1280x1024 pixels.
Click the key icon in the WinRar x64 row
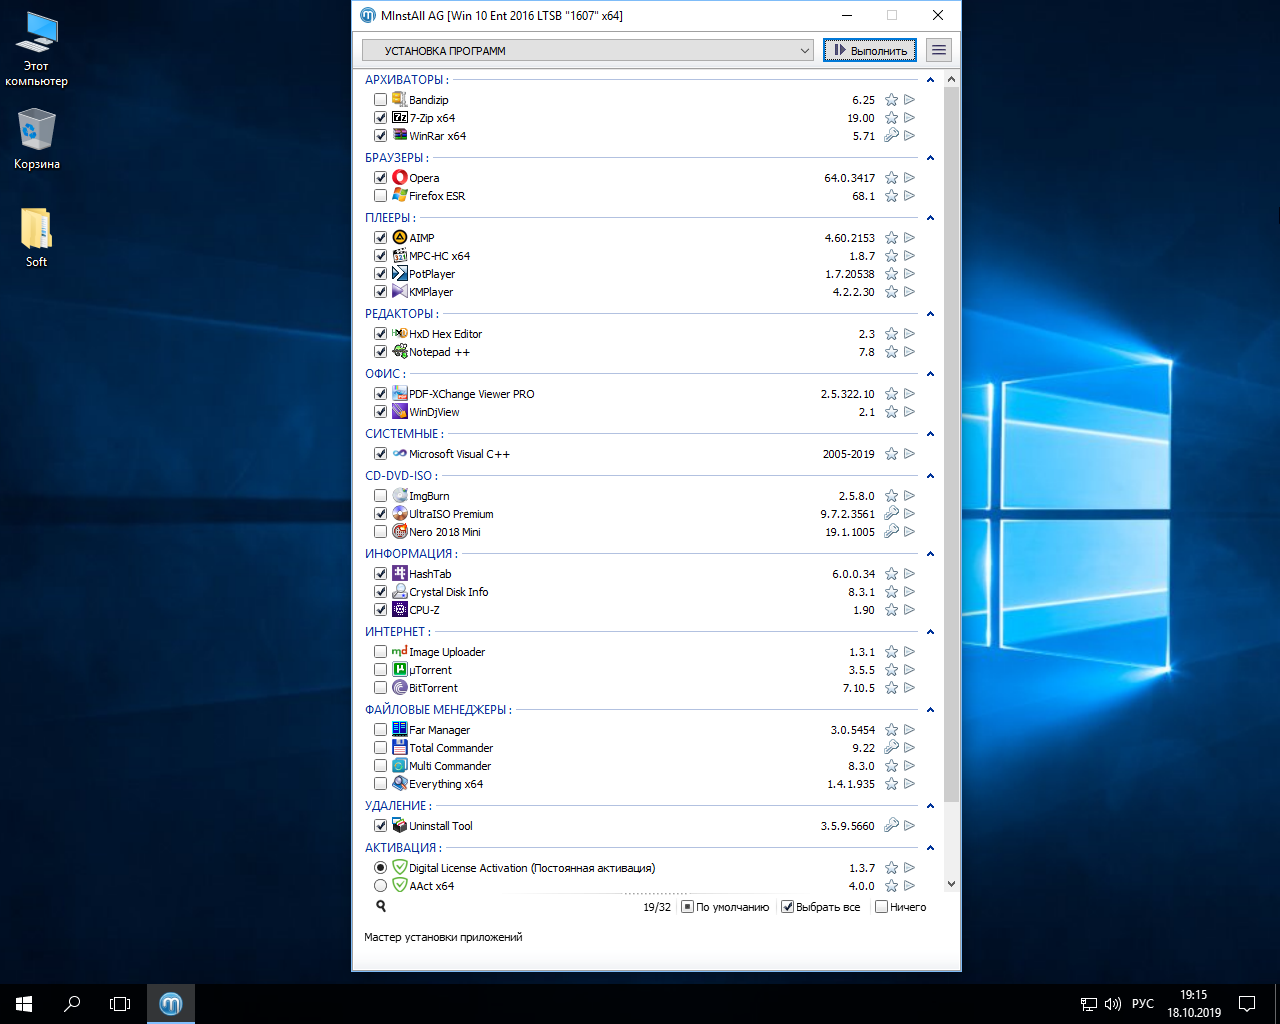(x=891, y=136)
